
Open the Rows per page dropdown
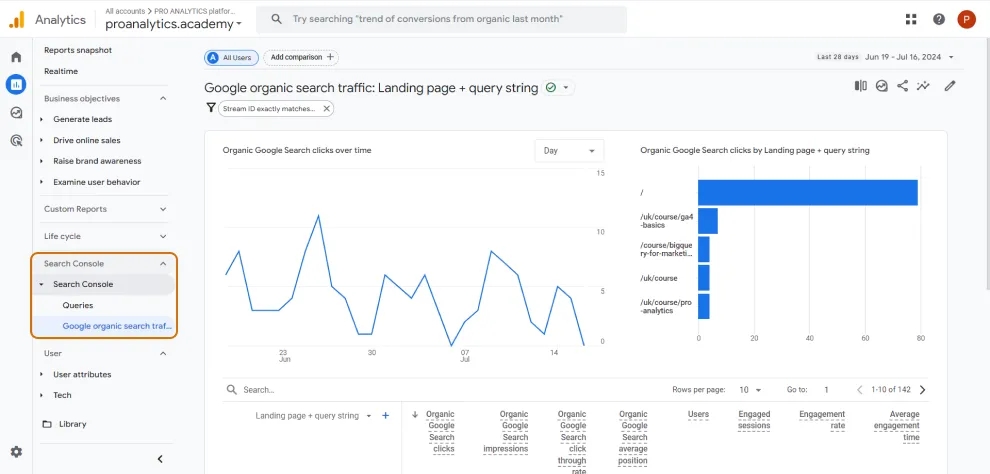click(750, 389)
